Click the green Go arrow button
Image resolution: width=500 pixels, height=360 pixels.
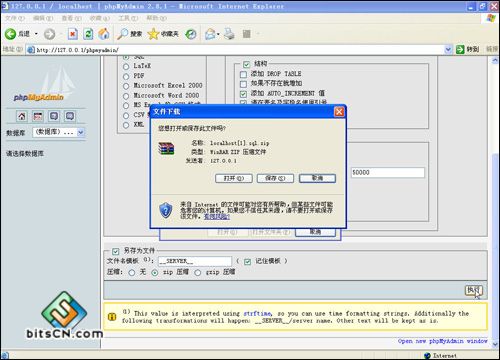point(460,49)
